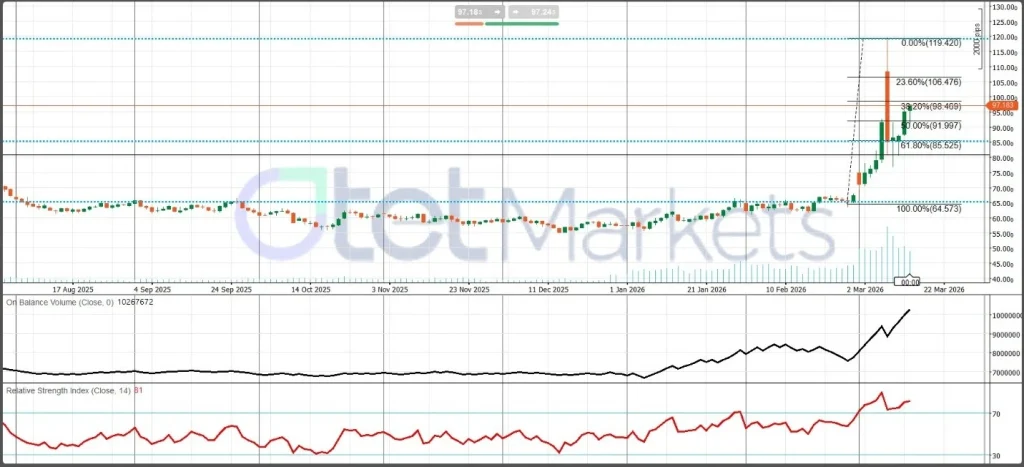Click the green buy sentiment bar
The image size is (1024, 467).
pos(523,22)
